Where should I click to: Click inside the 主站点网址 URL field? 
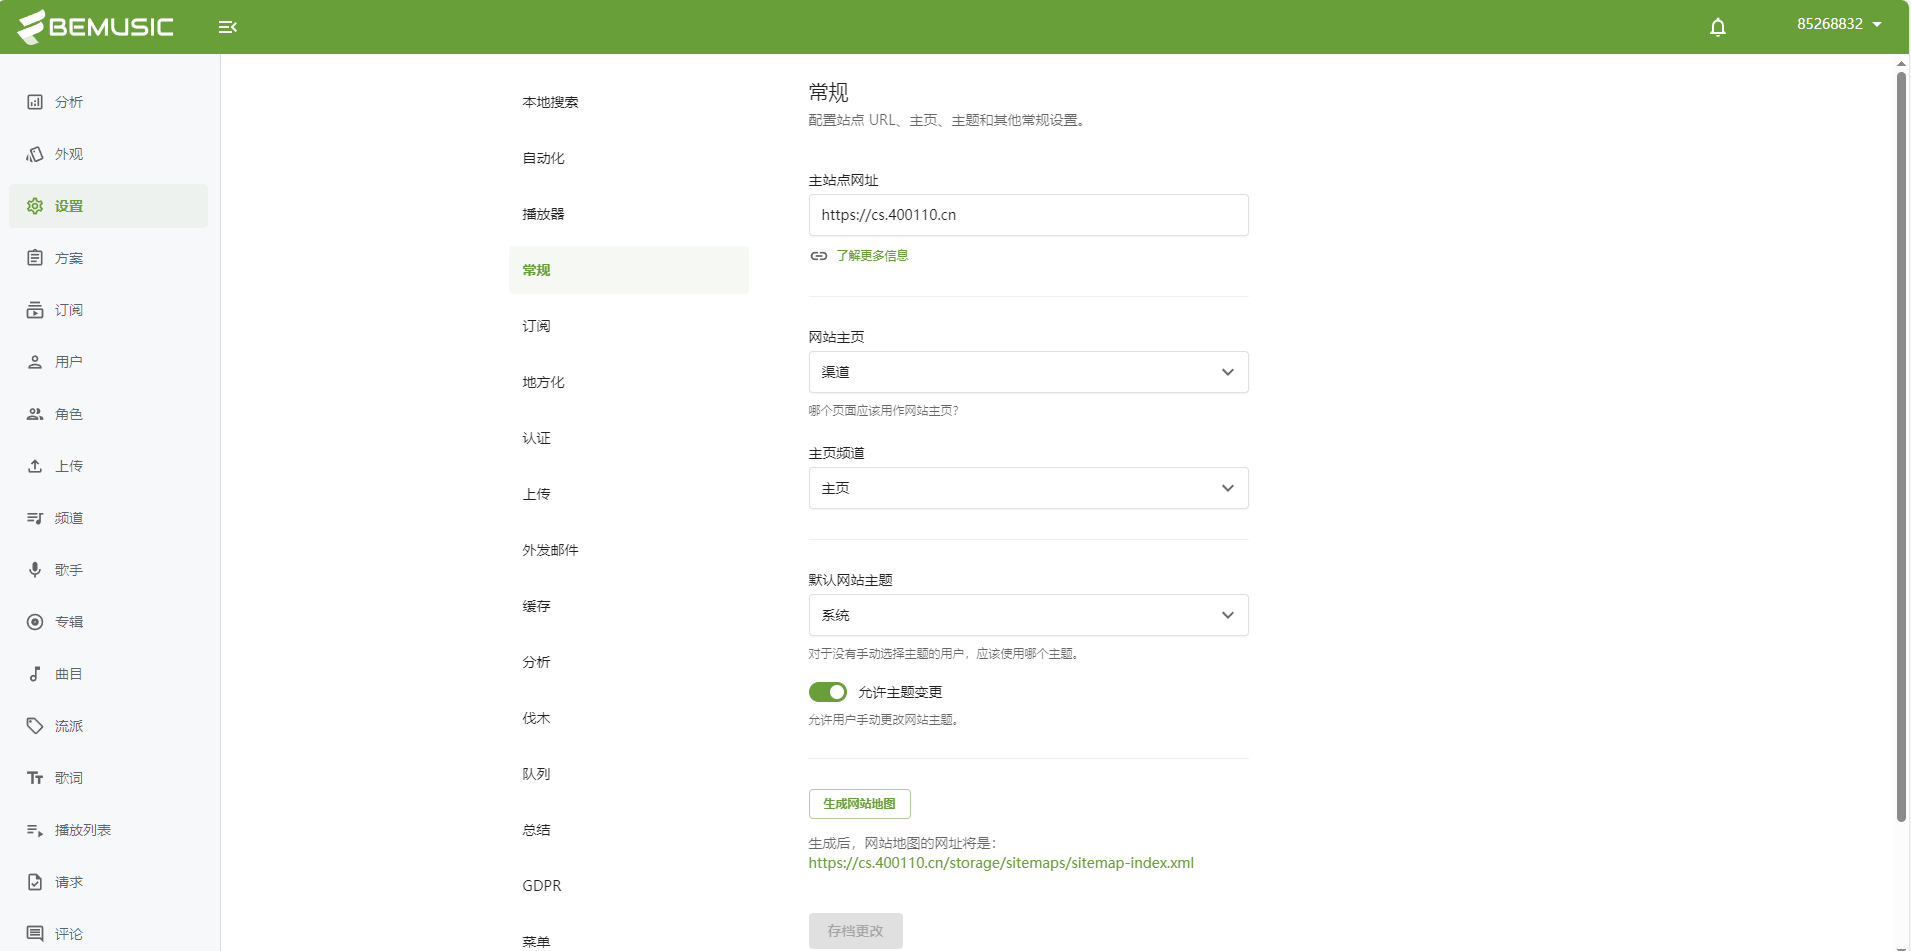pyautogui.click(x=1028, y=214)
